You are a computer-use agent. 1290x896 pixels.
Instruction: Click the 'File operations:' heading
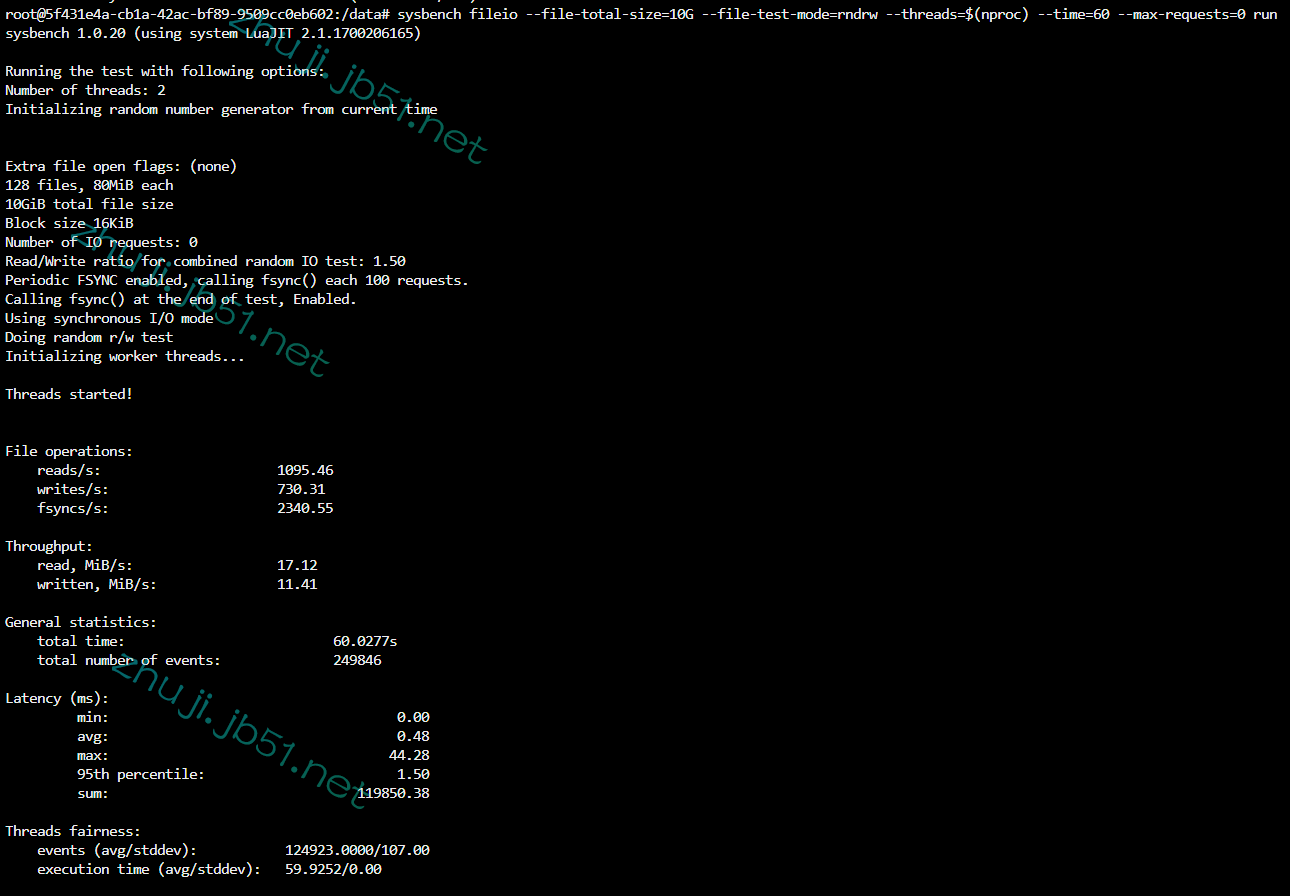pos(69,451)
